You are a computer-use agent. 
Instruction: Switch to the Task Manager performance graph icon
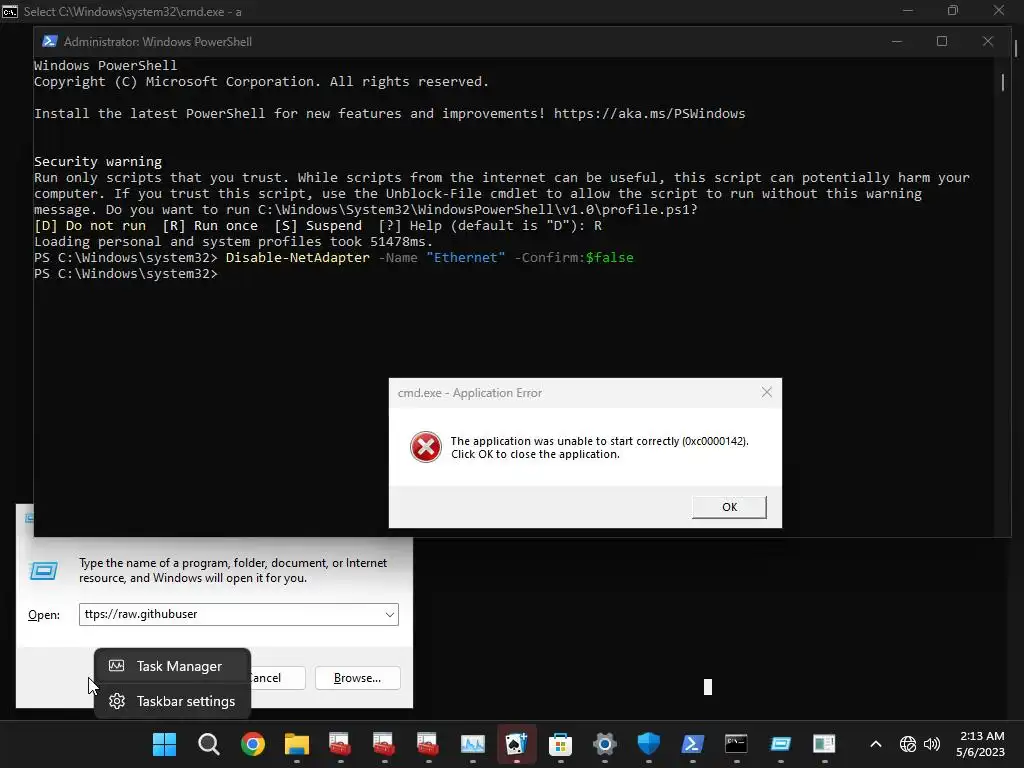click(473, 744)
